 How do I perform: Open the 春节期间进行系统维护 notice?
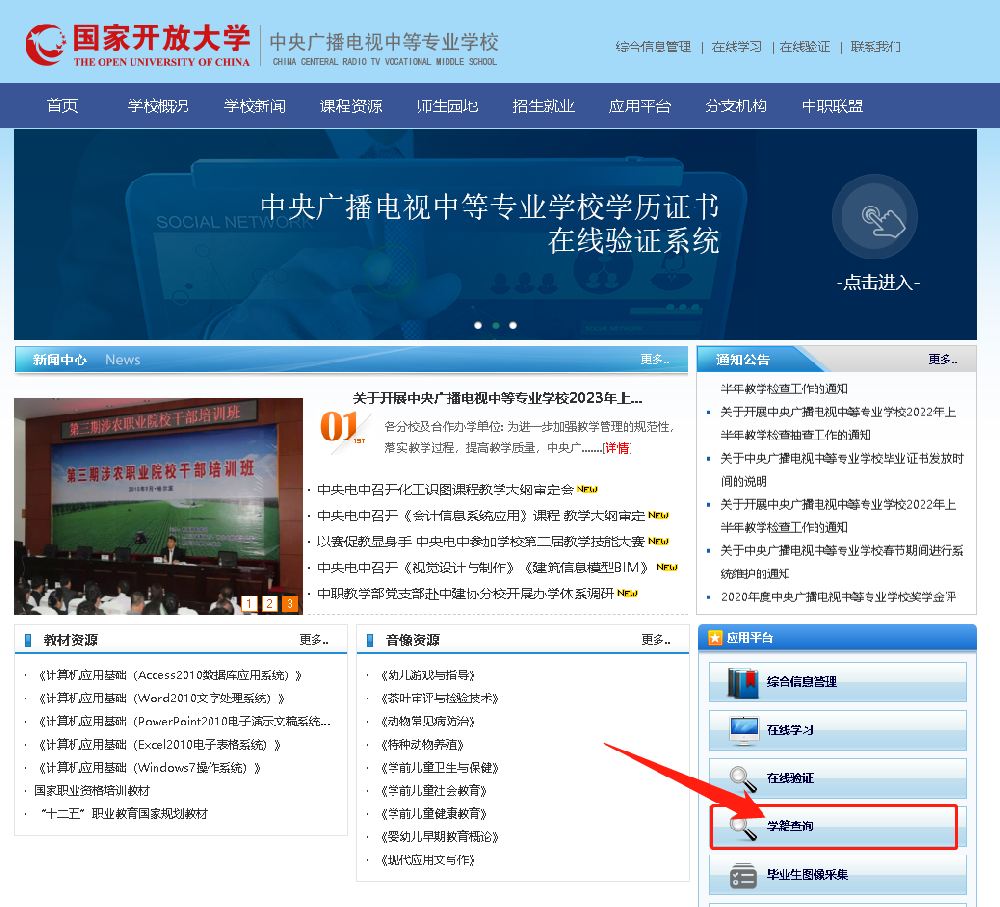click(842, 562)
